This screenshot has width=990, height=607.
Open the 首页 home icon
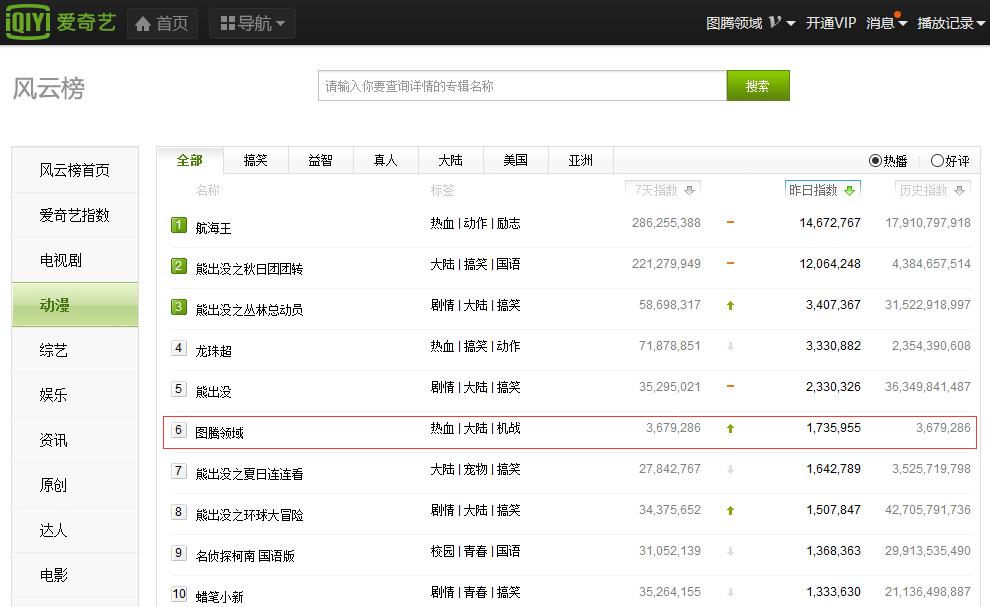[144, 22]
